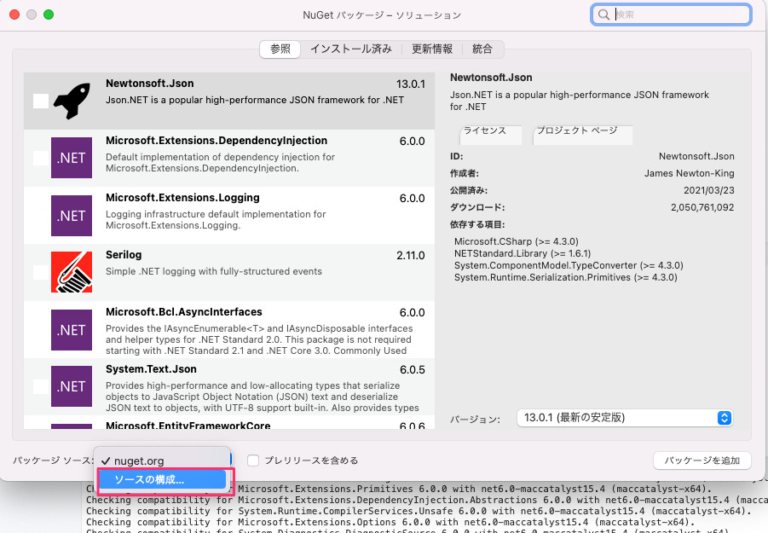Select the Microsoft.Extensions.Logging package title
768x533 pixels.
pos(183,197)
